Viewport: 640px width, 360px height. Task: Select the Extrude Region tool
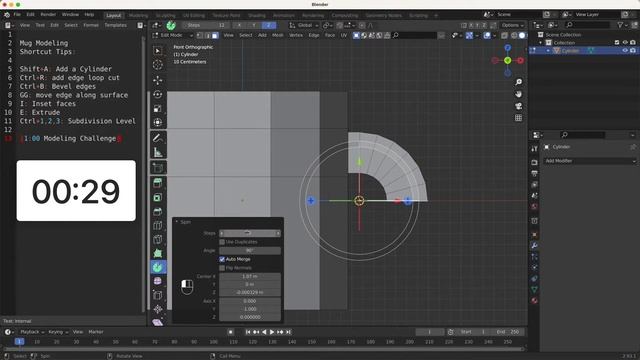pos(158,183)
